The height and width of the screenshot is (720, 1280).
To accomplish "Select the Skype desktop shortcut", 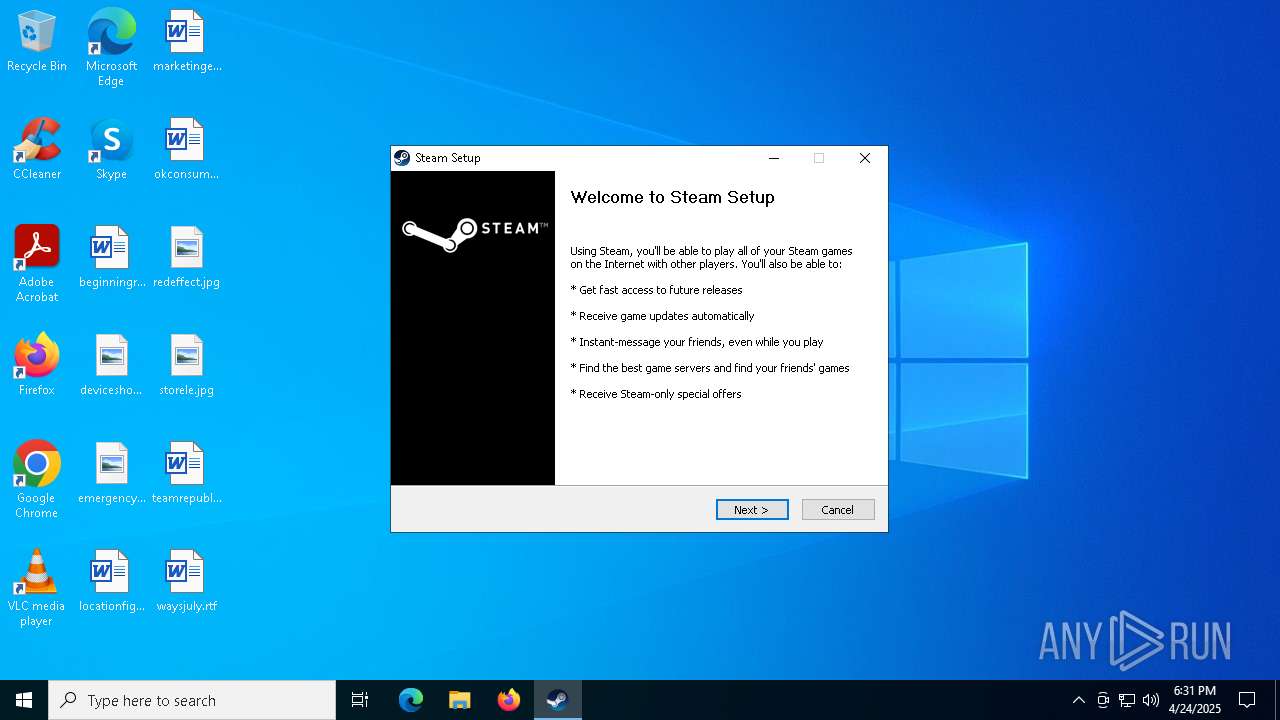I will pos(111,150).
